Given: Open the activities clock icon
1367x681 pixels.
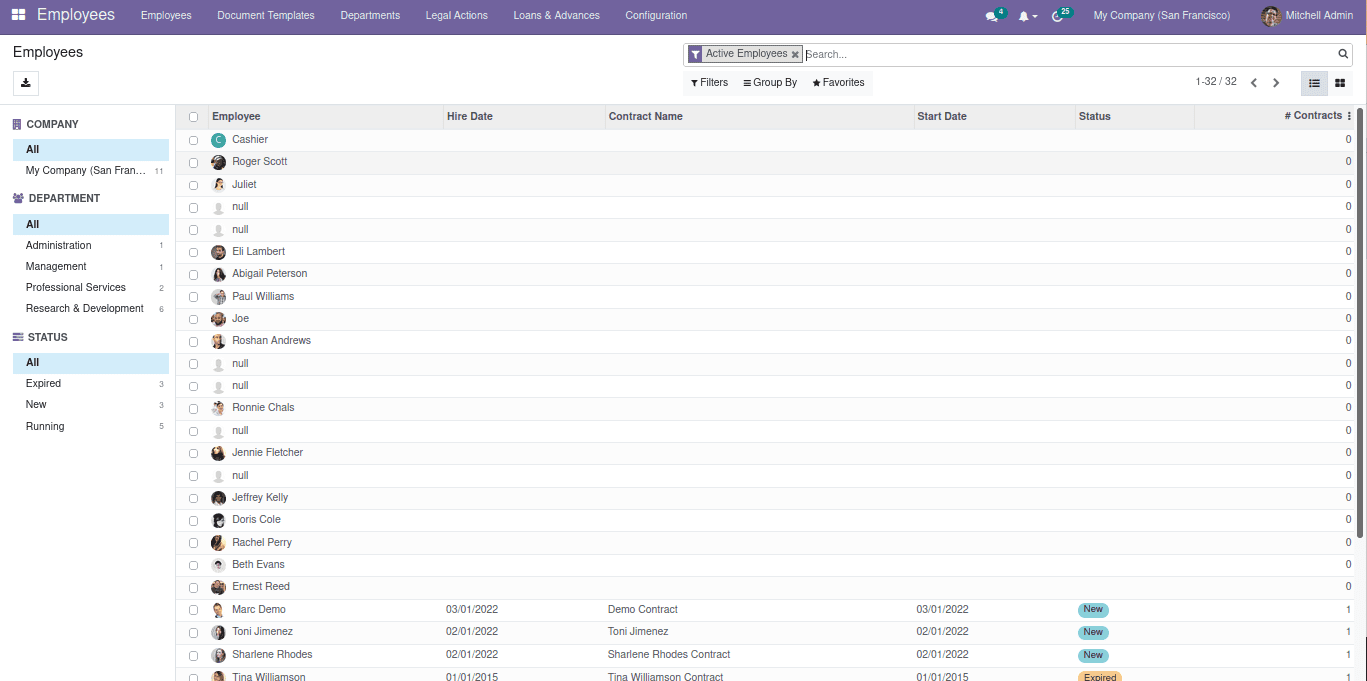Looking at the screenshot, I should 1057,16.
